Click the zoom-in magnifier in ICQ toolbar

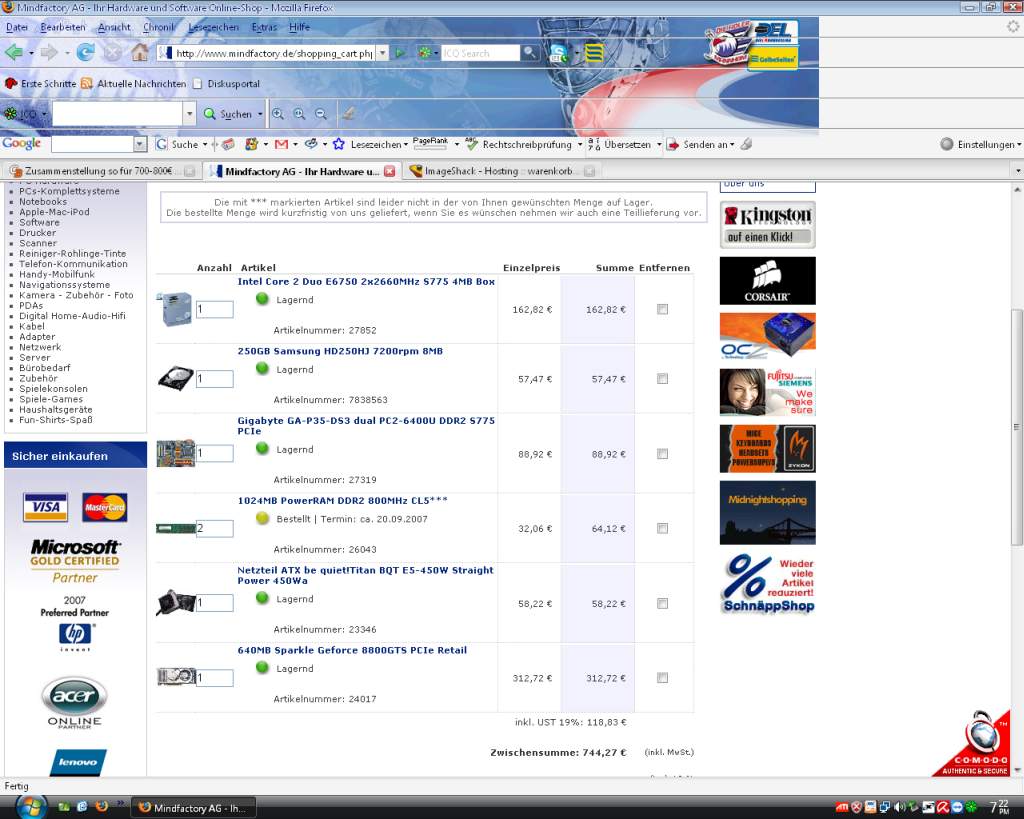point(278,114)
